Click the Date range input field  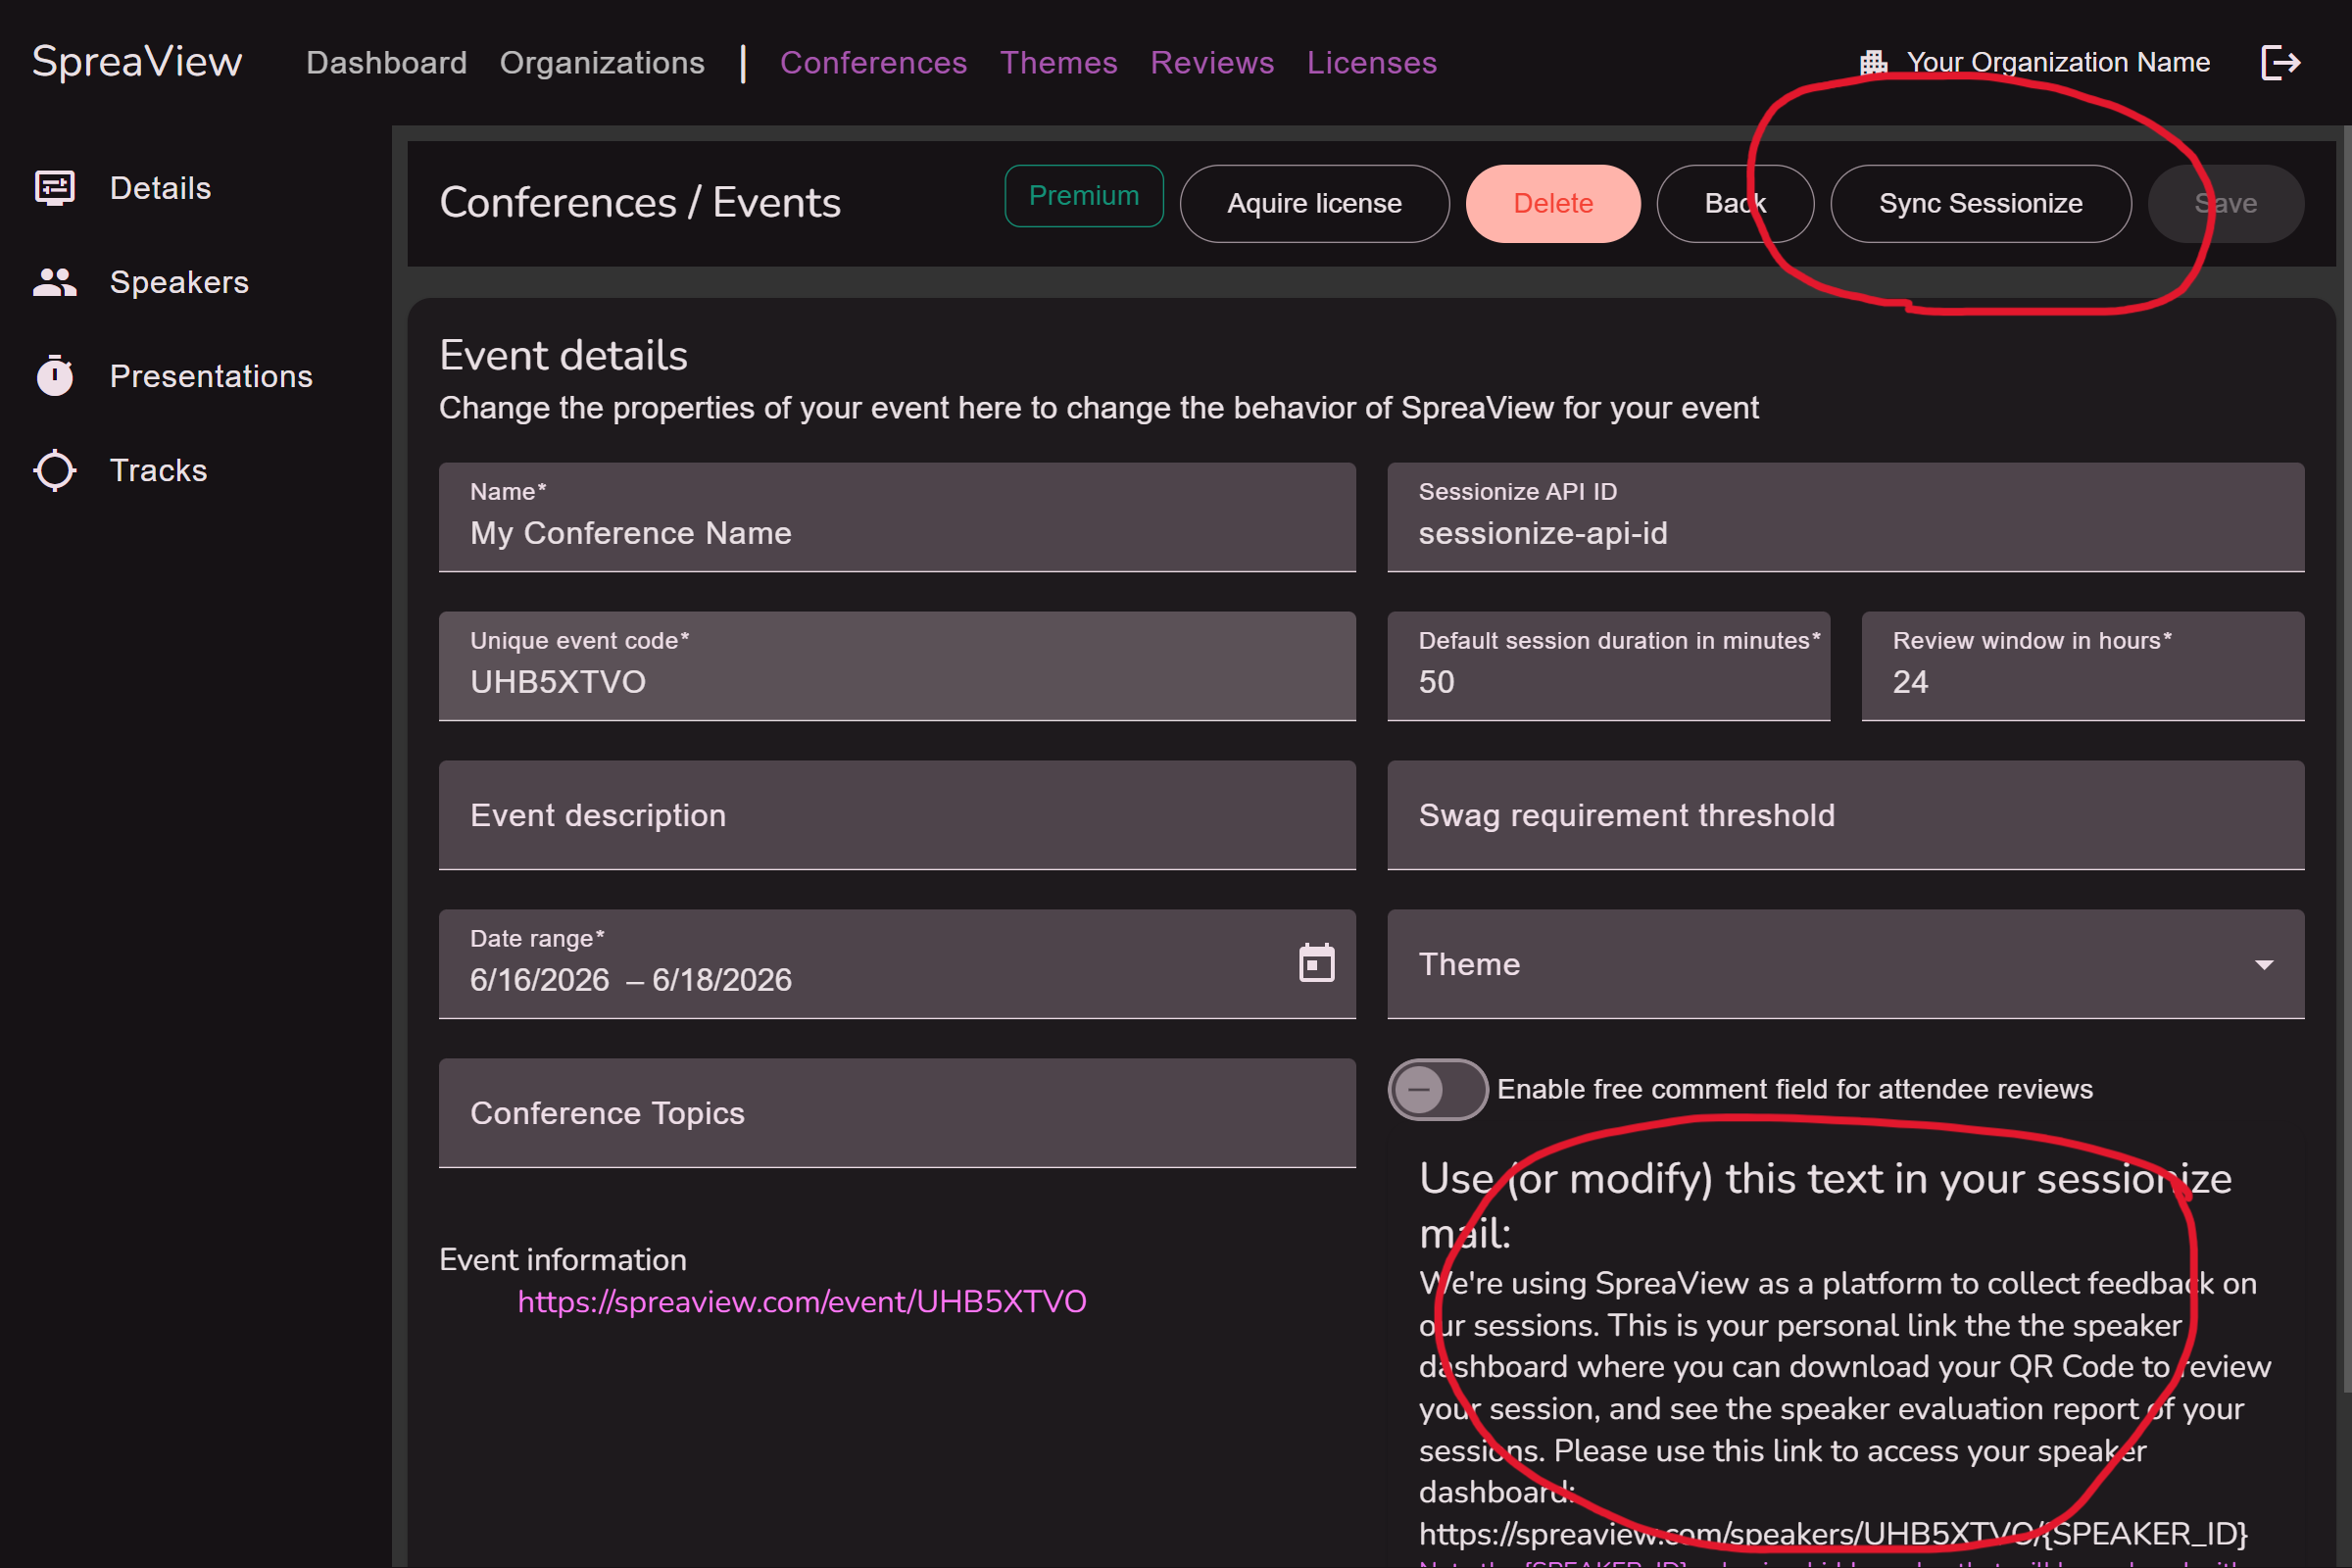coord(897,964)
